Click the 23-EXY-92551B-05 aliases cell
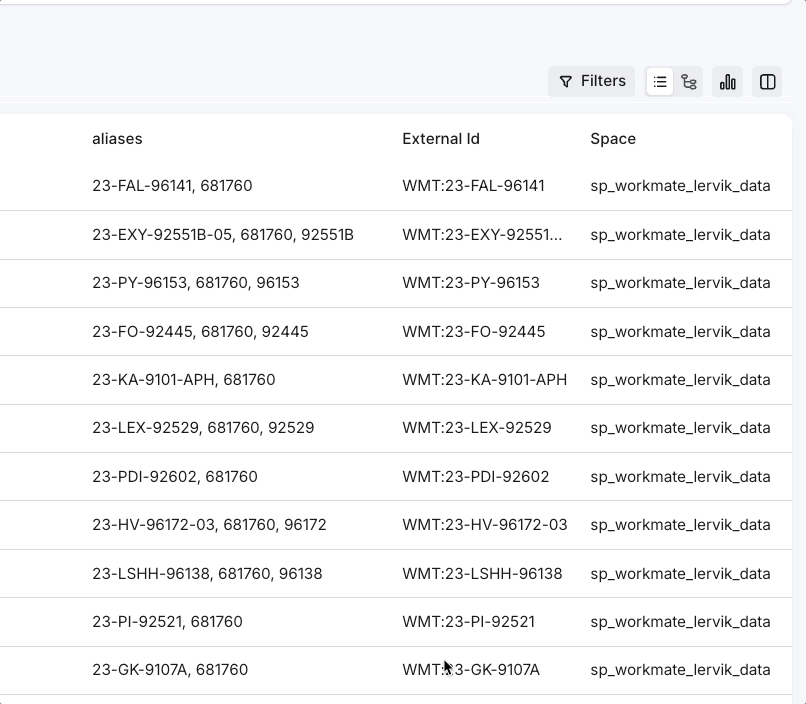The height and width of the screenshot is (704, 806). 223,235
